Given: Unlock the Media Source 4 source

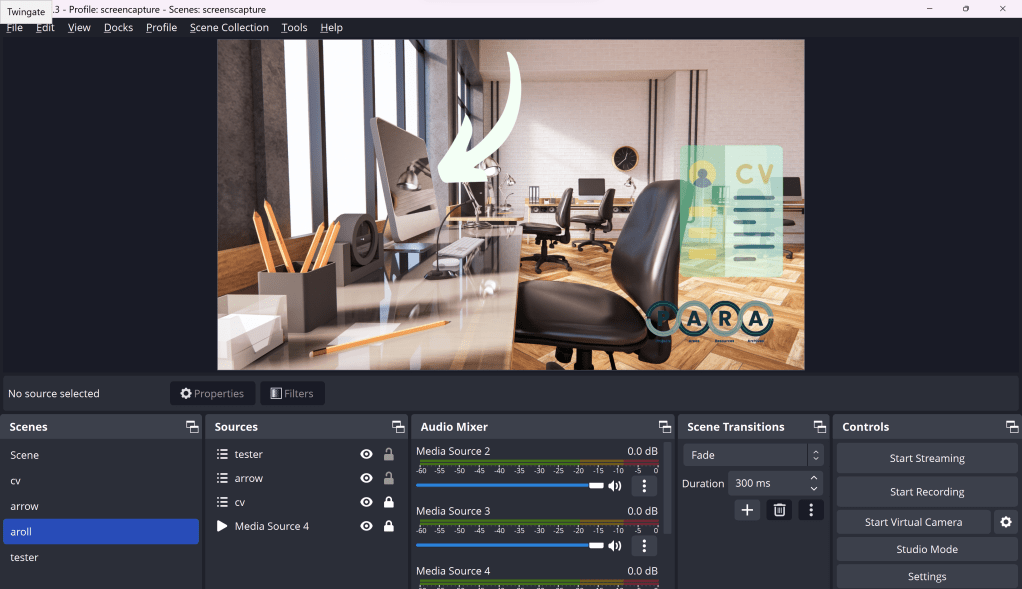Looking at the screenshot, I should (388, 526).
